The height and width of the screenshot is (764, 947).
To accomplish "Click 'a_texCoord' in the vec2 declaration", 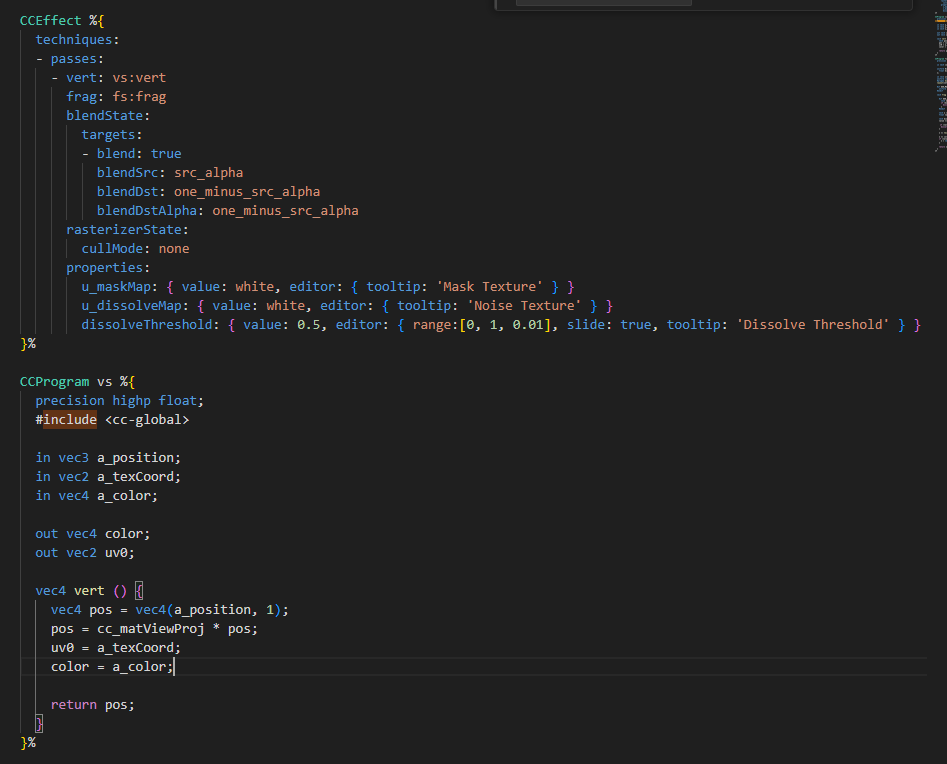I will [x=135, y=477].
